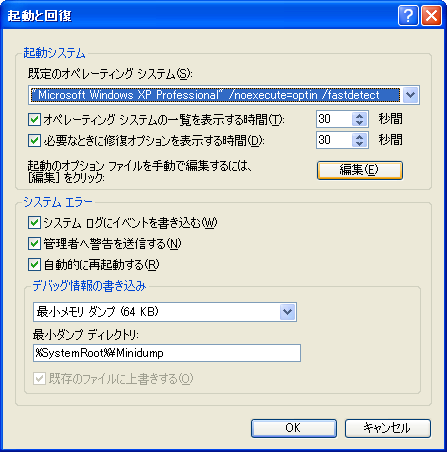Disable 自動的に再起動する option
447x452 pixels.
point(34,265)
